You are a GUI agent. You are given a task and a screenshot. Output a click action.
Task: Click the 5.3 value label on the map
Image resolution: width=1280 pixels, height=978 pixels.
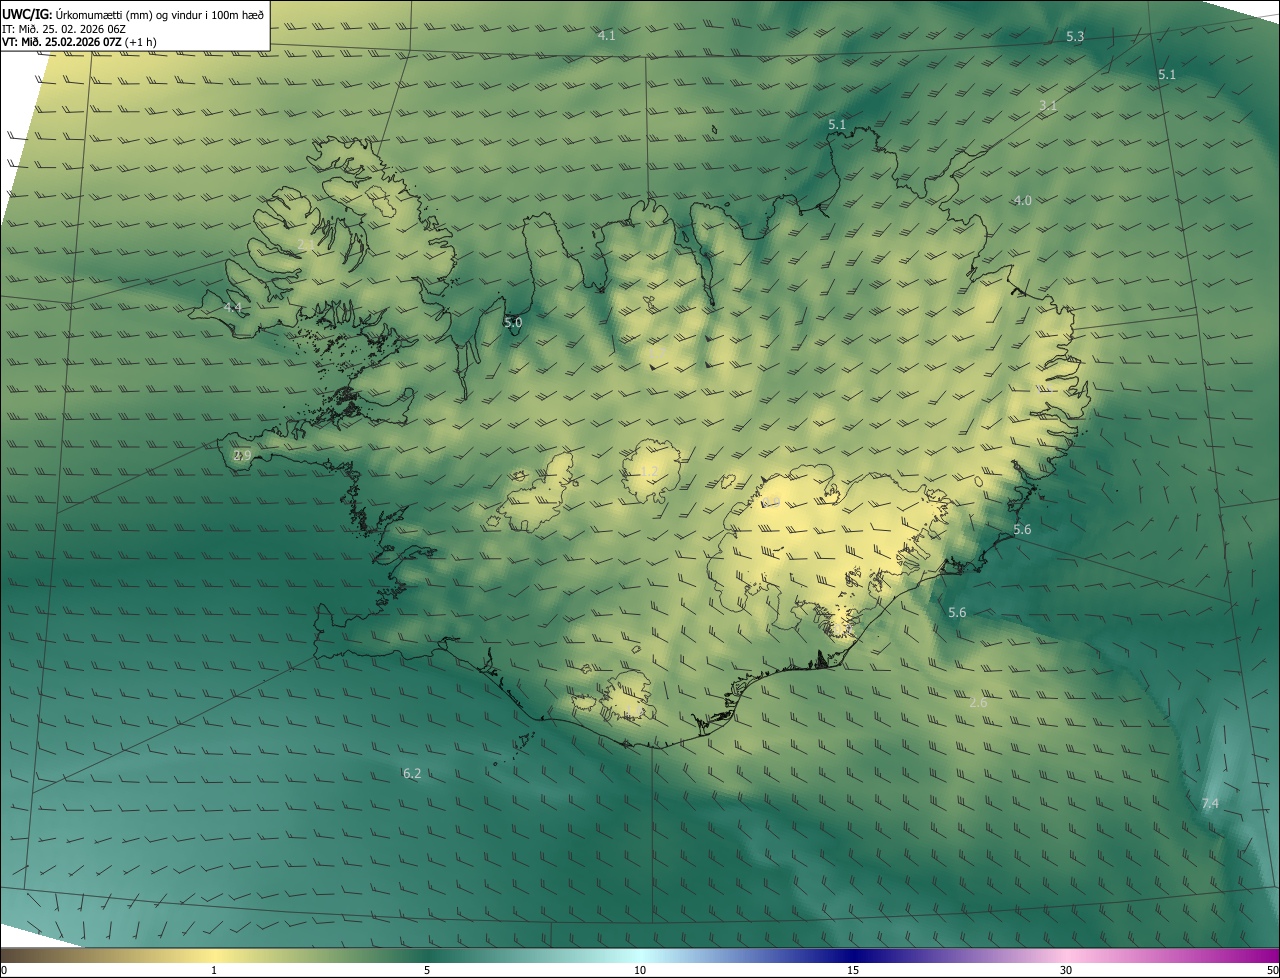1075,36
